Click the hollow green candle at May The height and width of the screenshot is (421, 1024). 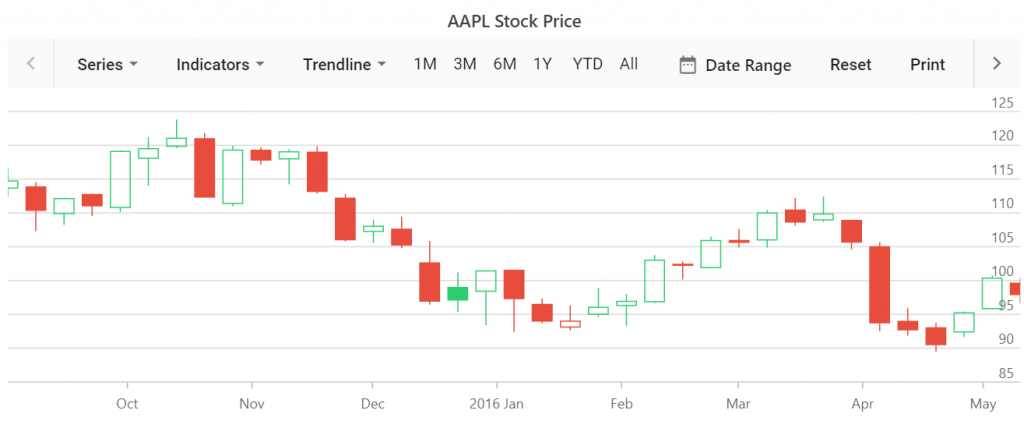pos(992,293)
